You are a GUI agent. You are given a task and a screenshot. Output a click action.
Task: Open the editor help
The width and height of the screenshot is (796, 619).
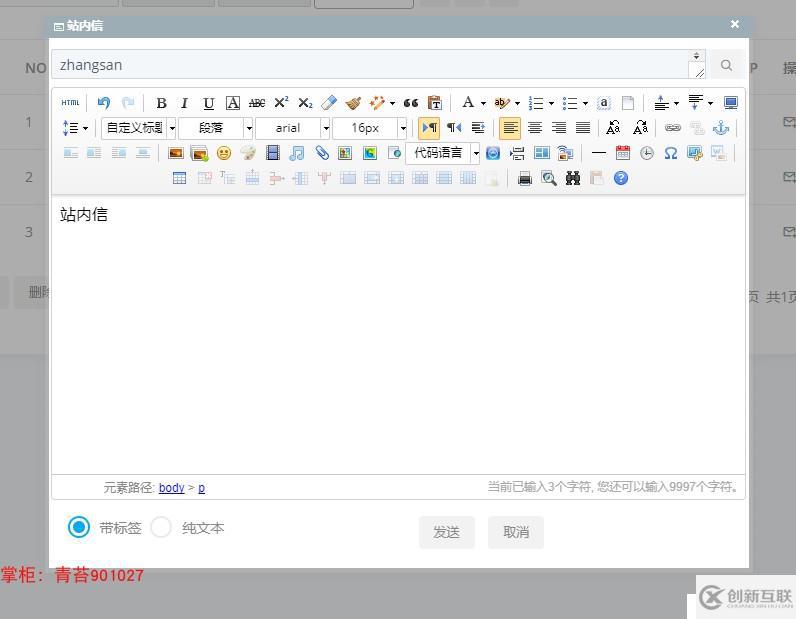pyautogui.click(x=621, y=178)
